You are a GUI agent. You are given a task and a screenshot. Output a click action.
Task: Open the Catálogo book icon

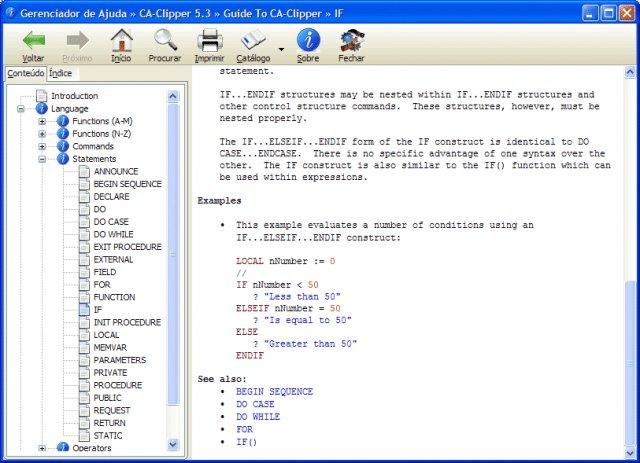click(253, 40)
